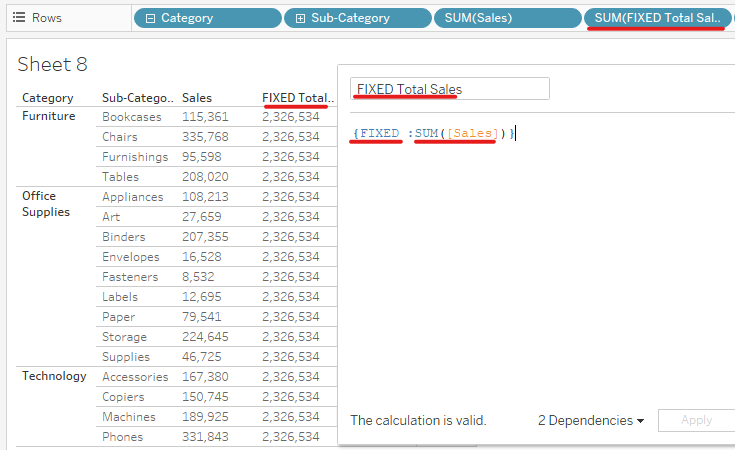The width and height of the screenshot is (735, 450).
Task: Collapse the Category pill using its minus icon
Action: pos(150,18)
